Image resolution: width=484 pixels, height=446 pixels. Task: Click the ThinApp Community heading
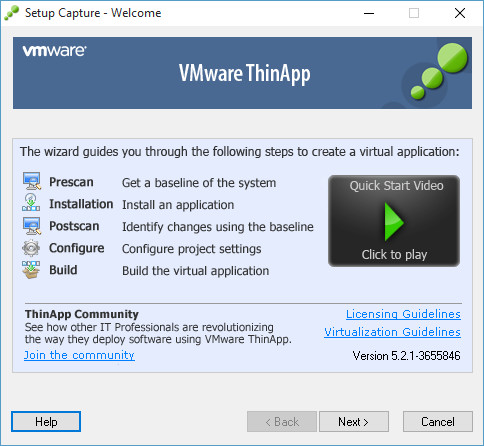82,314
